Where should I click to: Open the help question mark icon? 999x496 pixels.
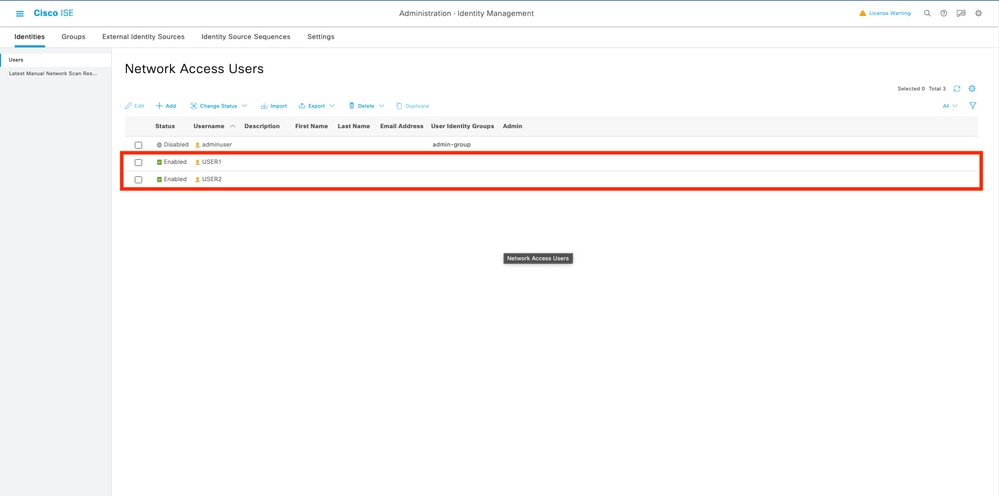coord(944,13)
